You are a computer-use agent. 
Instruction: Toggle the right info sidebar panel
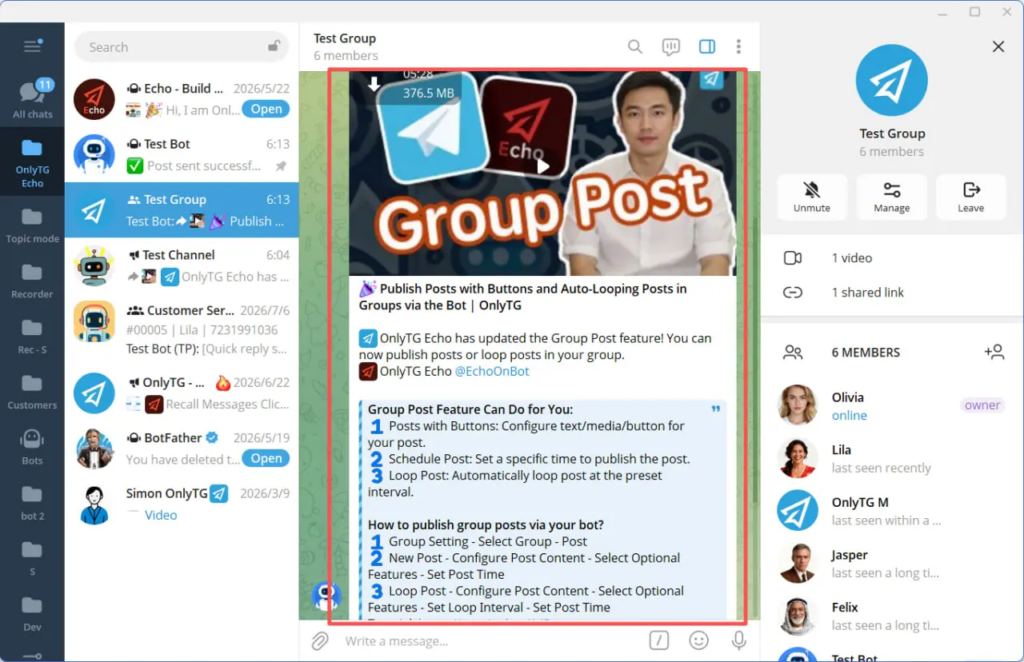(x=707, y=46)
